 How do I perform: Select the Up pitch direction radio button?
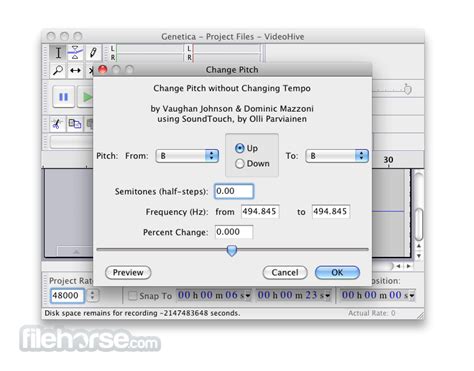tap(240, 148)
